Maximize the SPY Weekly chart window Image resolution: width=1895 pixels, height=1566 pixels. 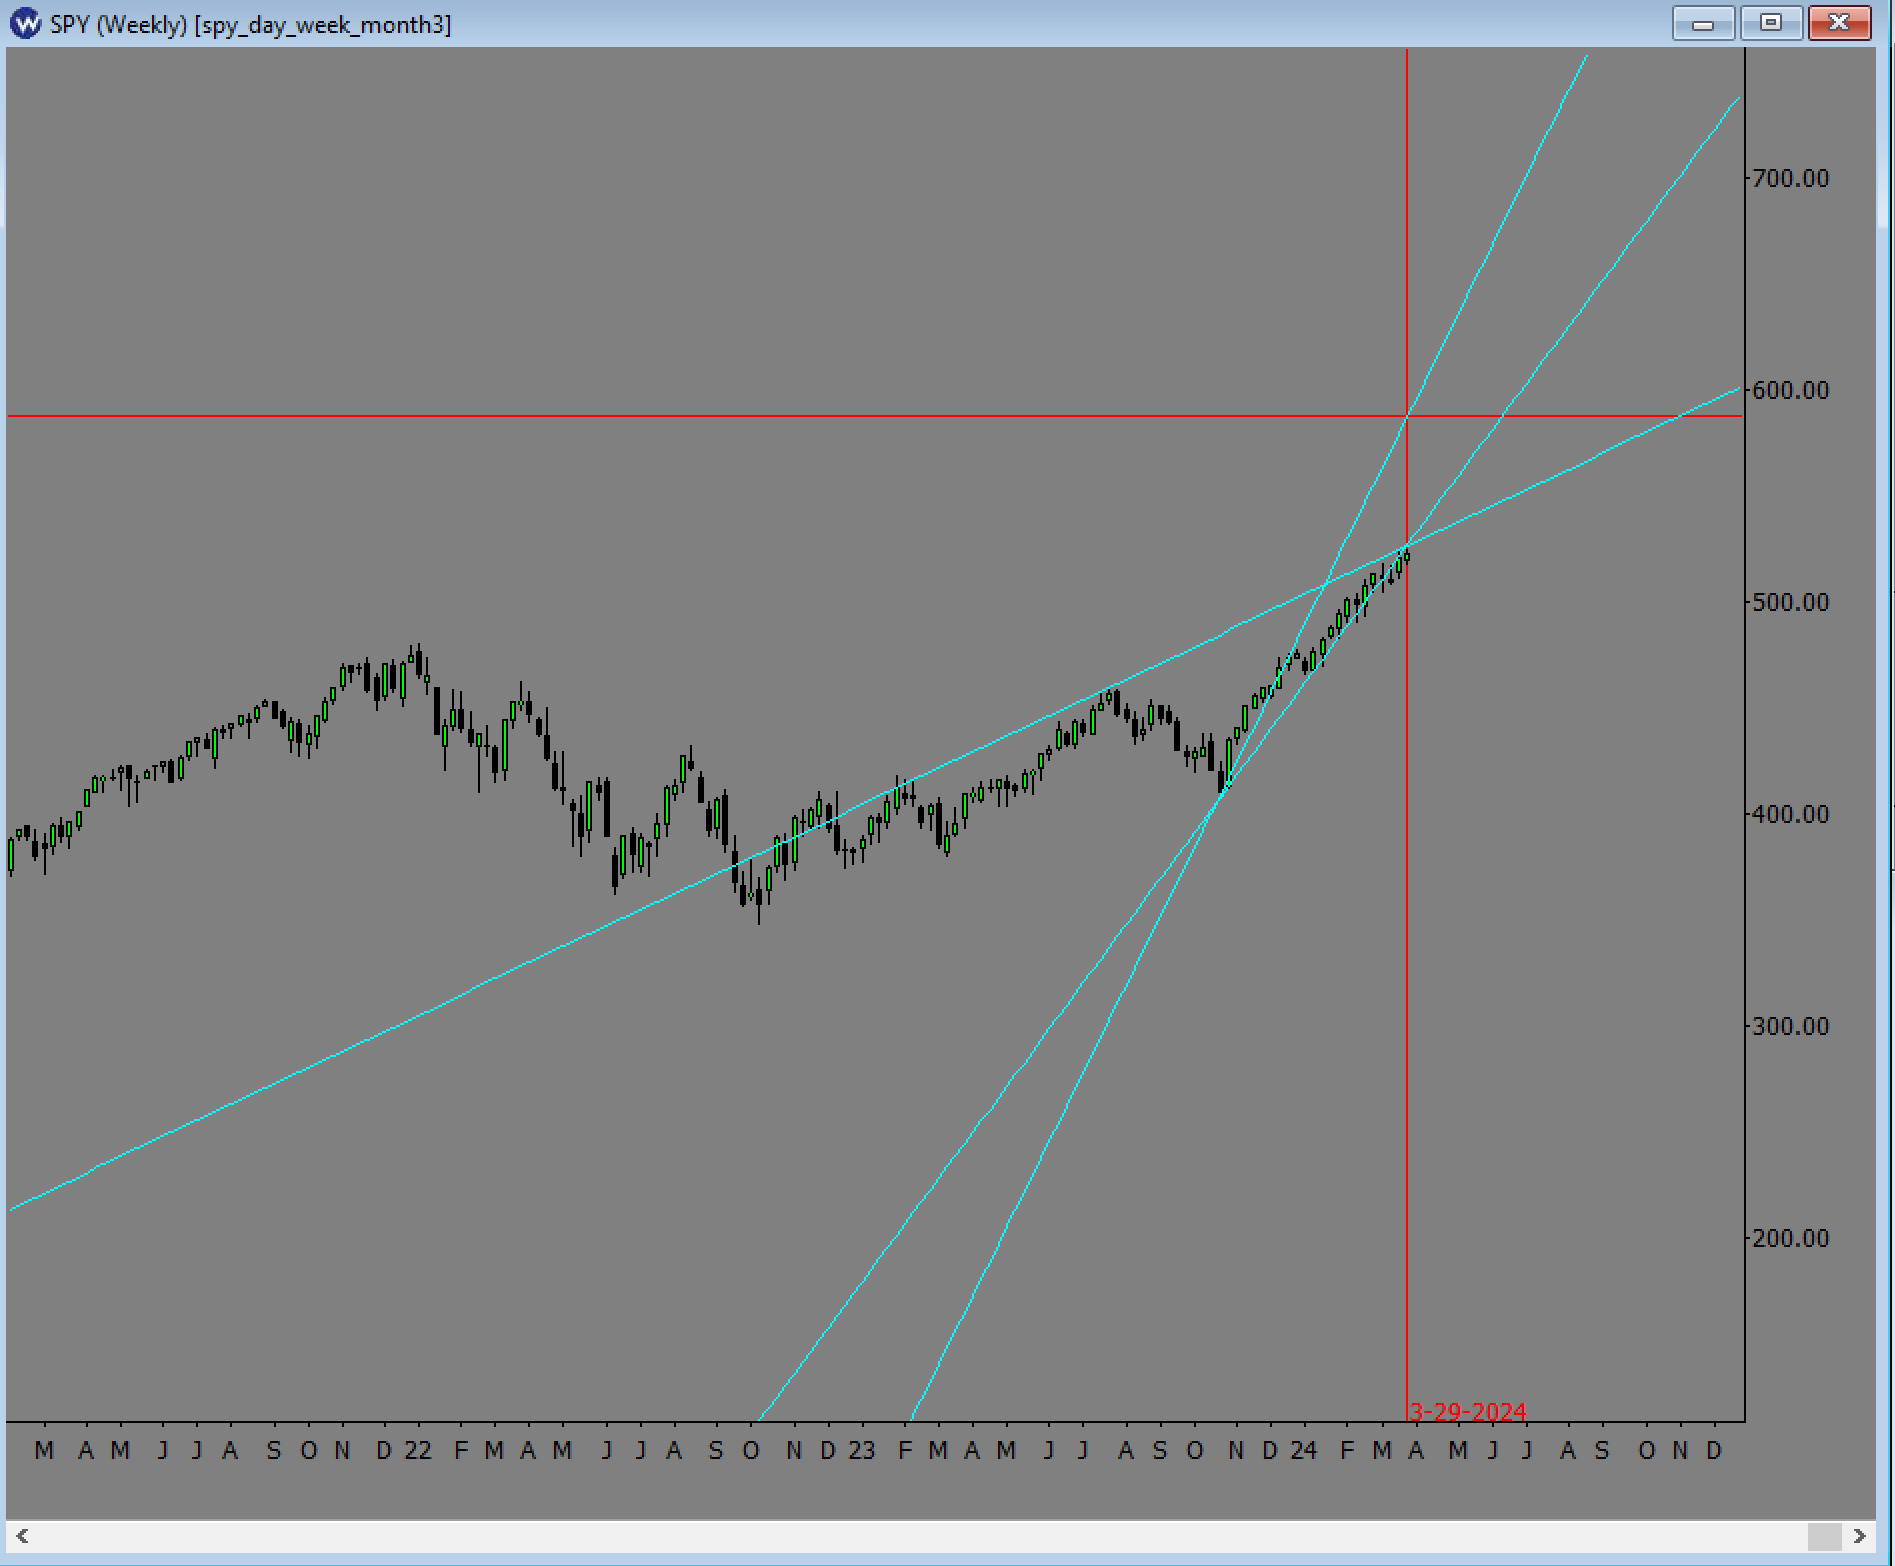pyautogui.click(x=1771, y=23)
